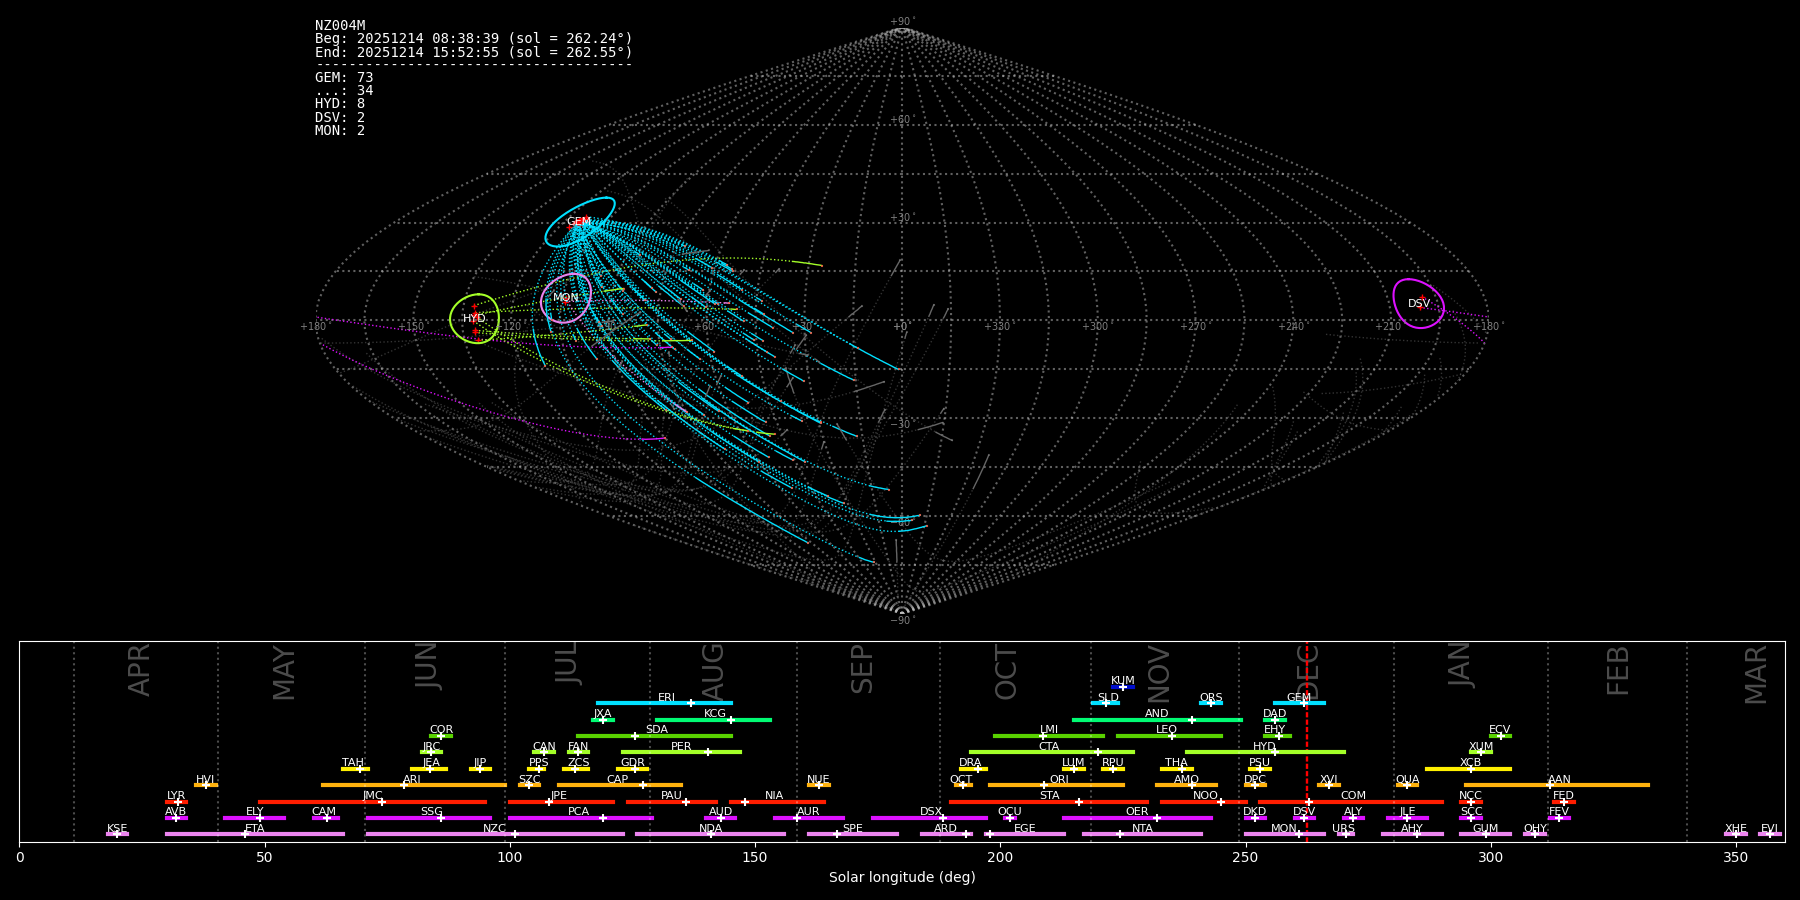1800x900 pixels.
Task: Click the KSE shower label in the timeline
Action: coord(117,829)
